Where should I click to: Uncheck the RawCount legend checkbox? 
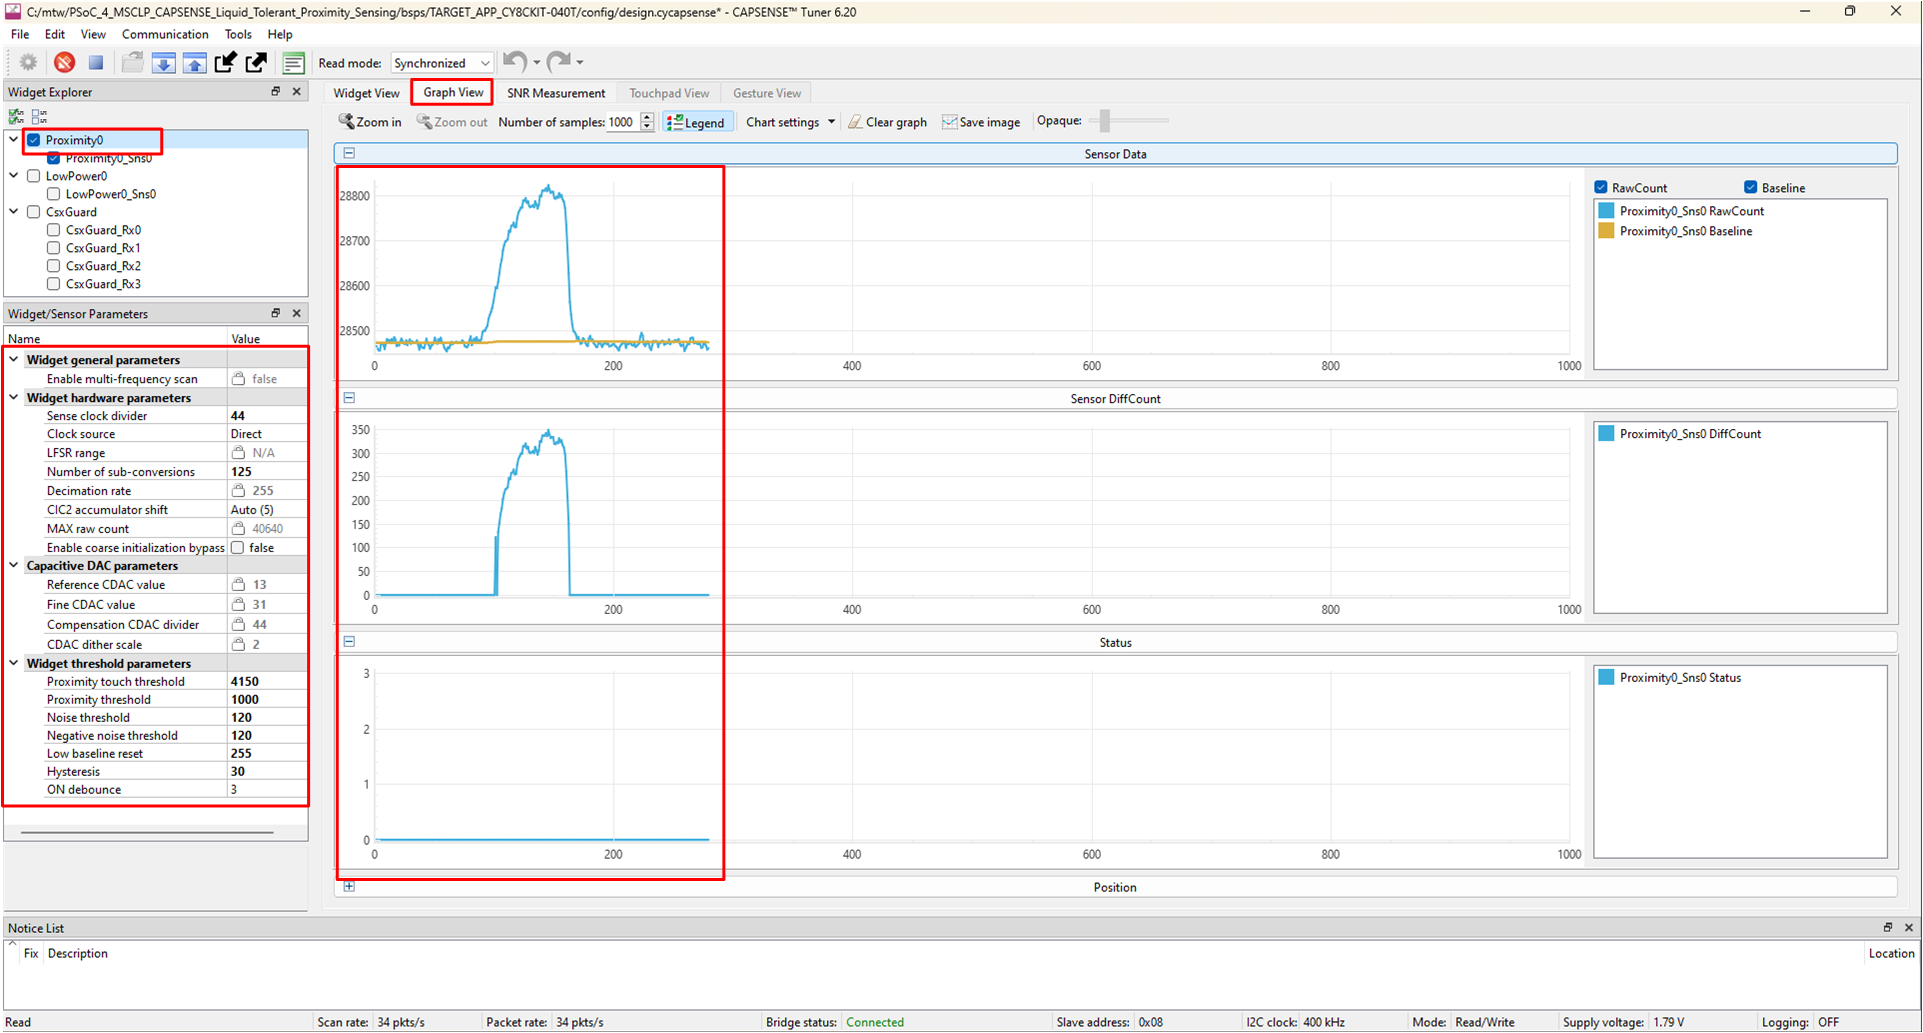pos(1601,187)
